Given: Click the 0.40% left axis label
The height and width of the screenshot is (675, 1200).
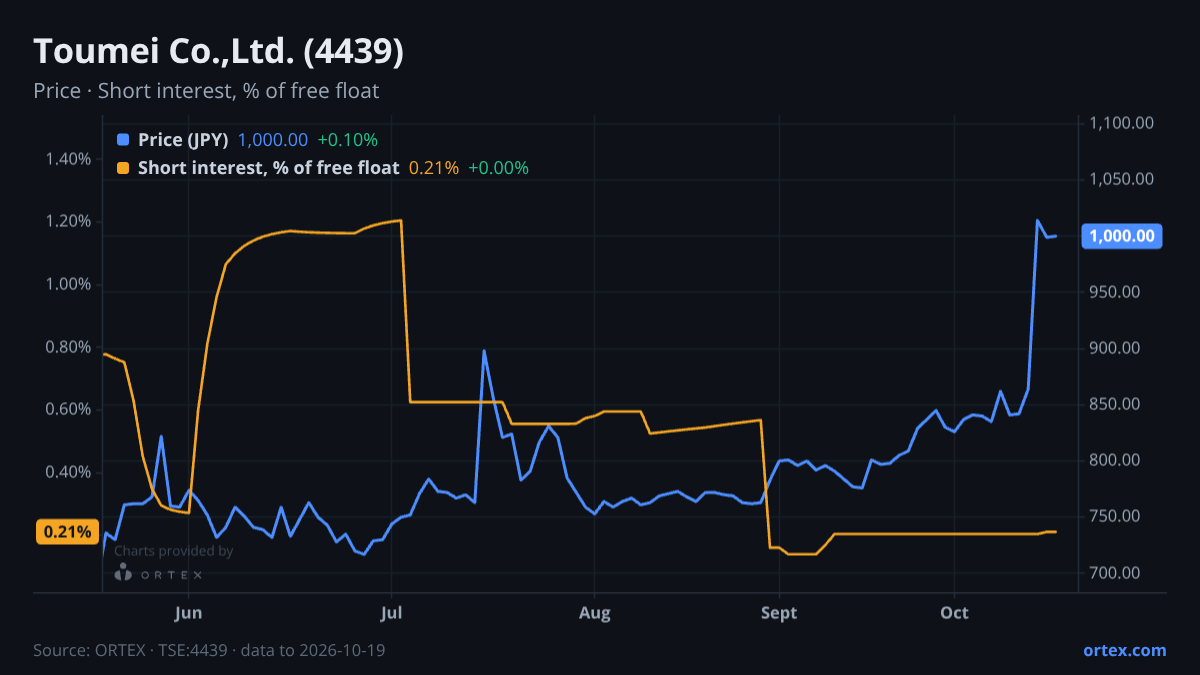Looking at the screenshot, I should coord(68,472).
